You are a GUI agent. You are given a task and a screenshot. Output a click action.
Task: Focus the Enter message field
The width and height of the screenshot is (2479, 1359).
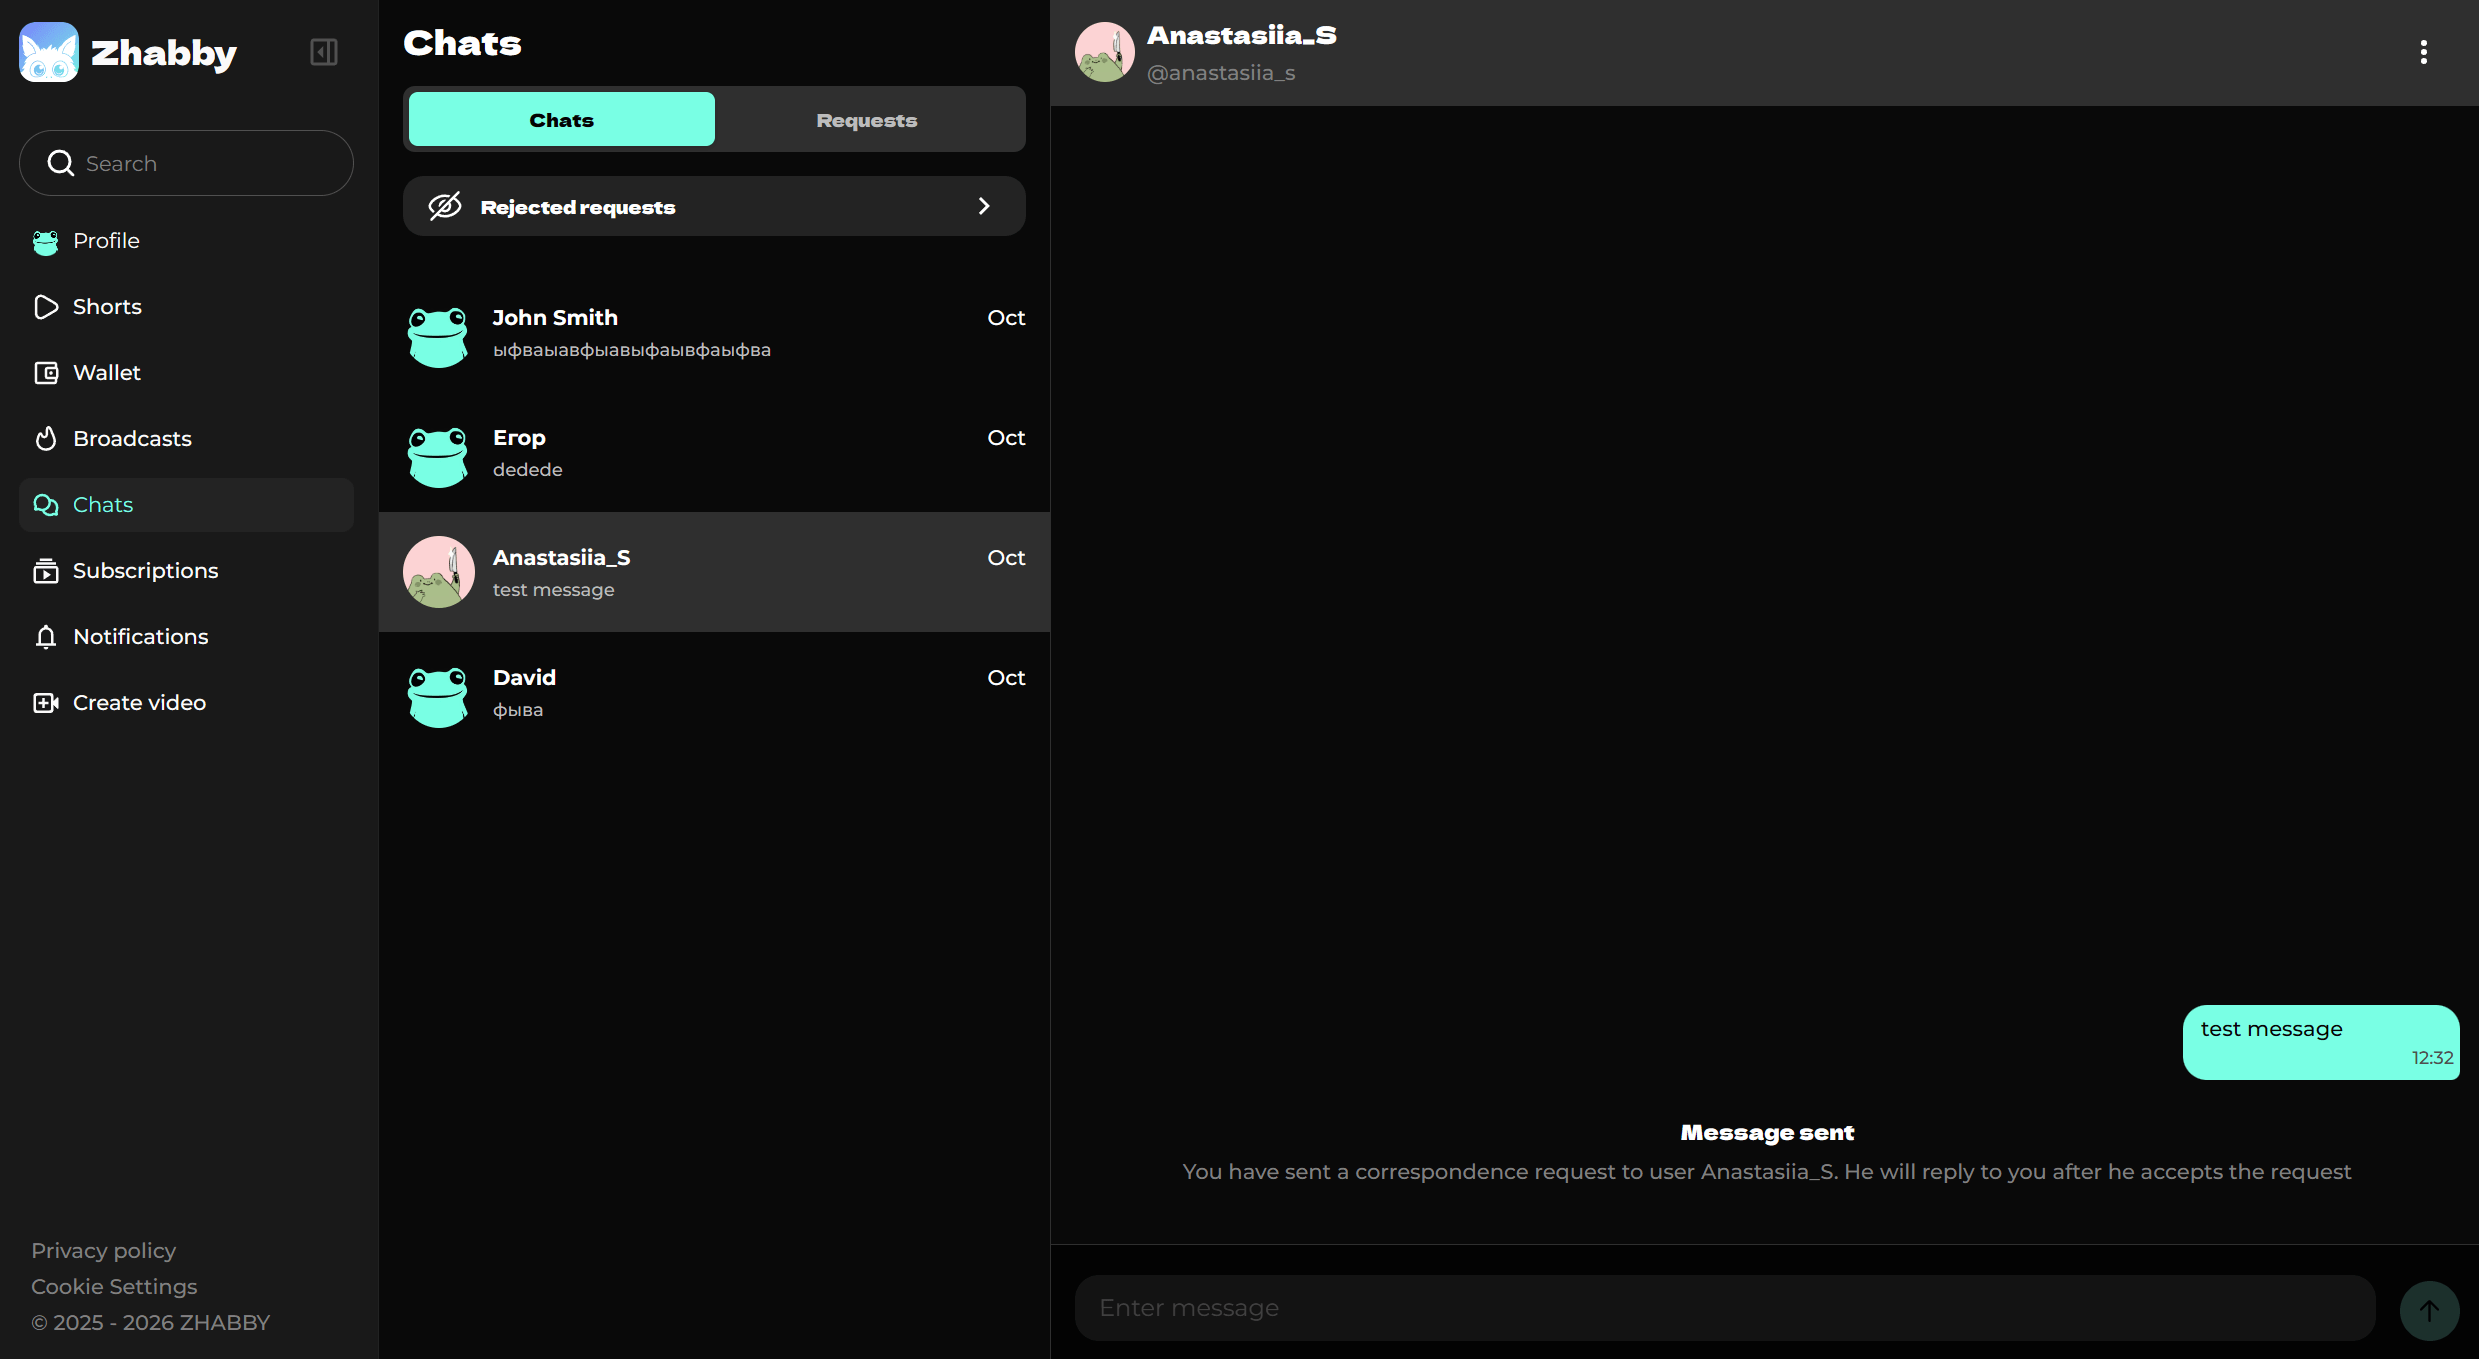click(1724, 1308)
